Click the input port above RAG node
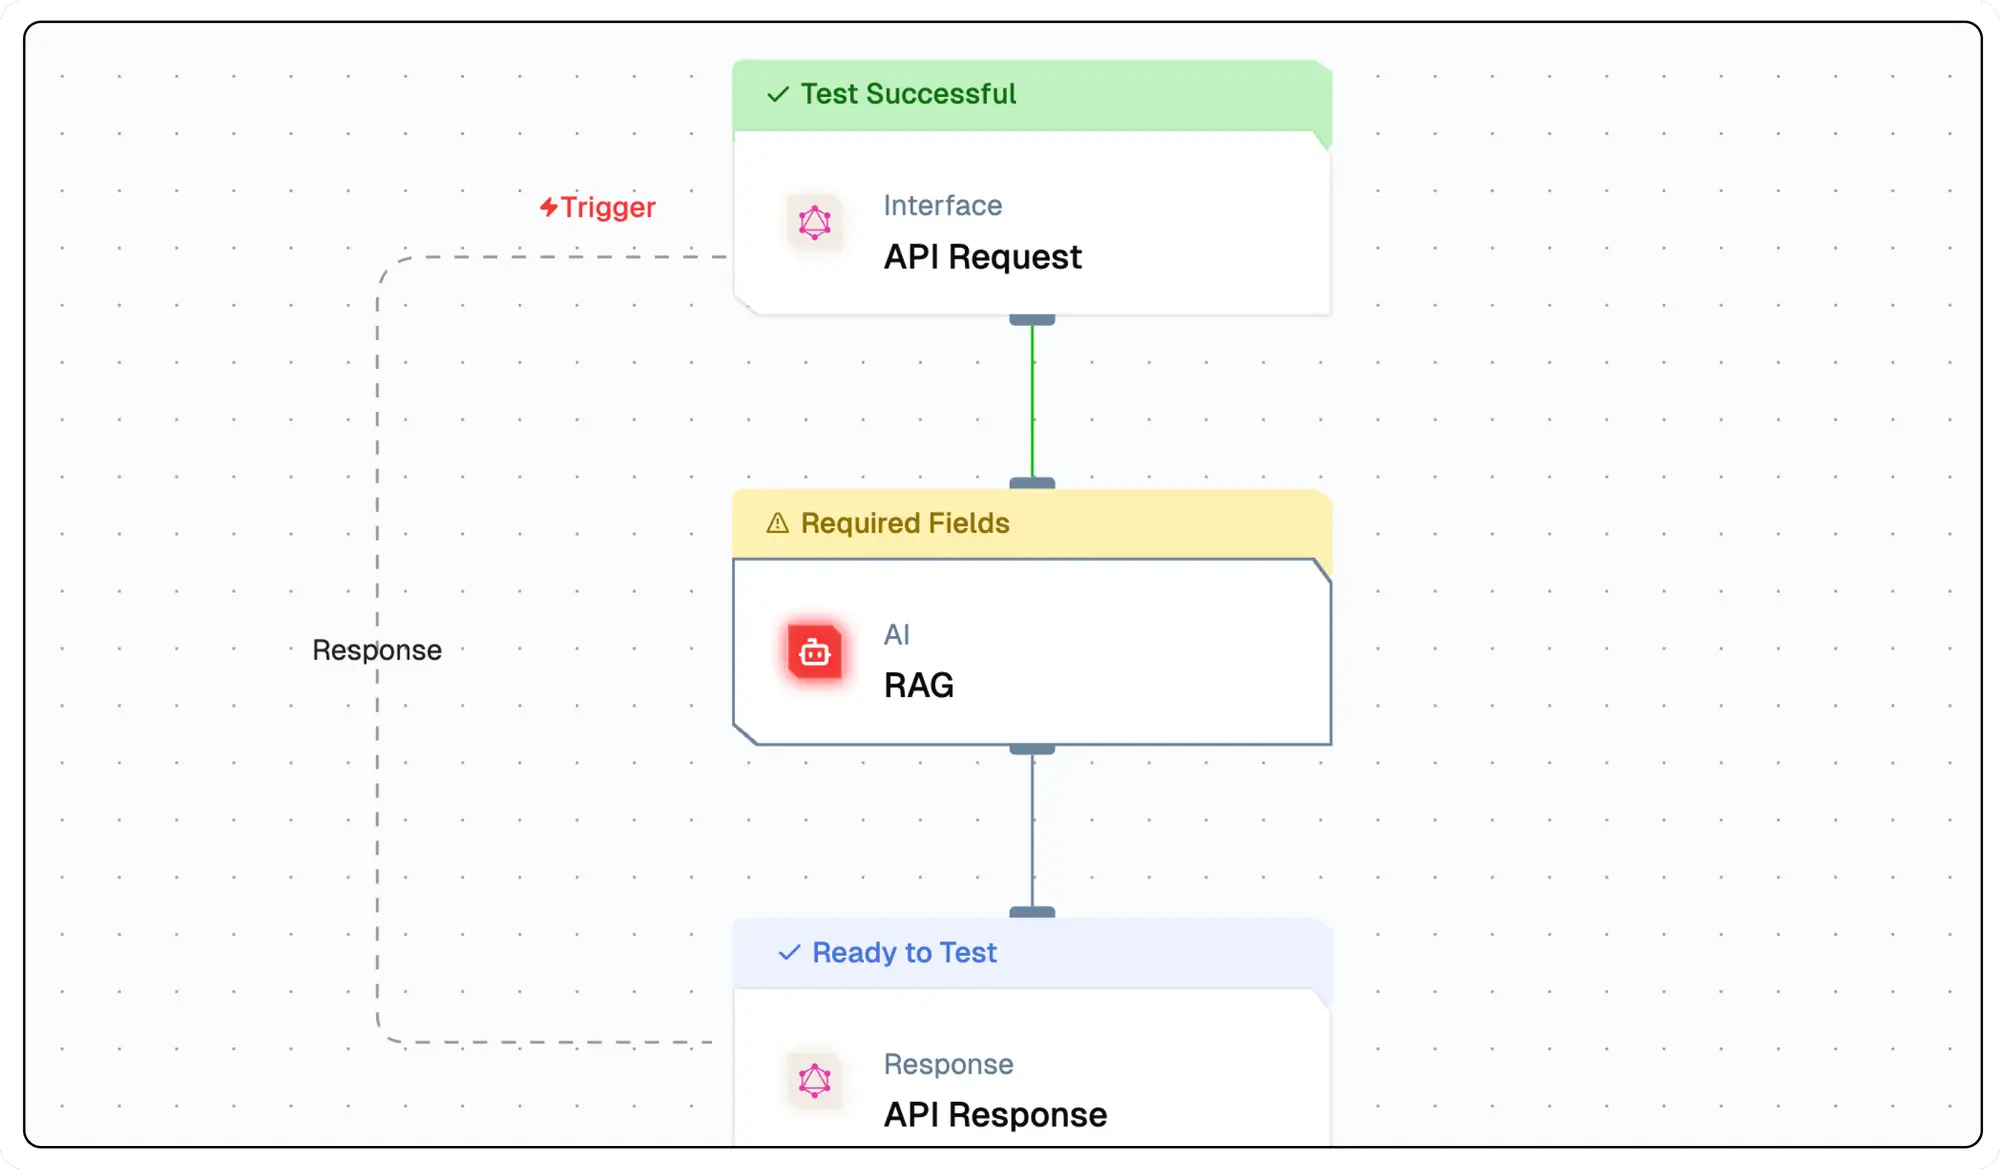 click(1032, 483)
